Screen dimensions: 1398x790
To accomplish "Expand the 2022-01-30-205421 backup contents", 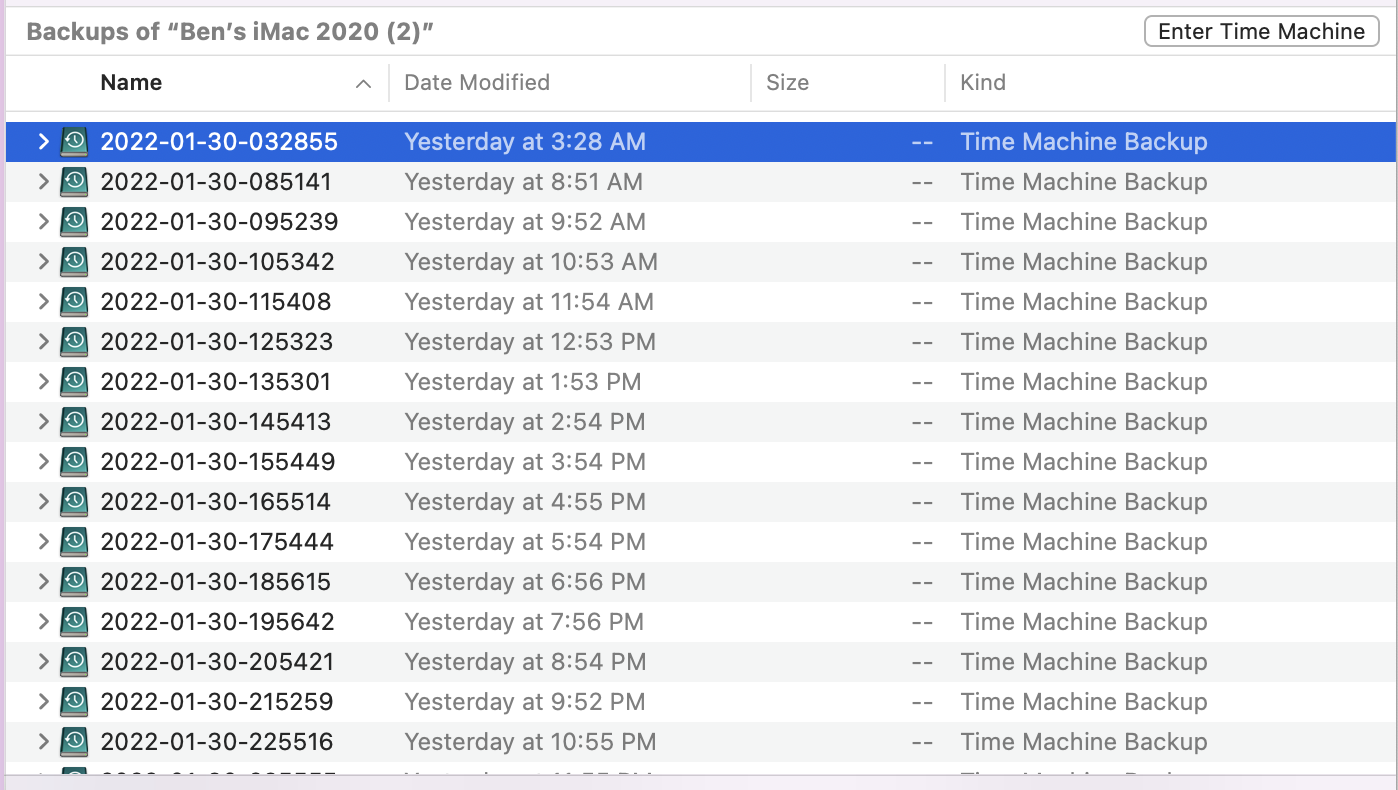I will tap(43, 662).
